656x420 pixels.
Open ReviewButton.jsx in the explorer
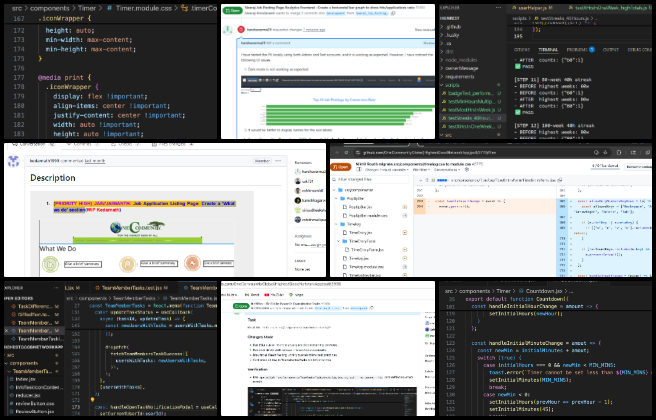pyautogui.click(x=33, y=412)
